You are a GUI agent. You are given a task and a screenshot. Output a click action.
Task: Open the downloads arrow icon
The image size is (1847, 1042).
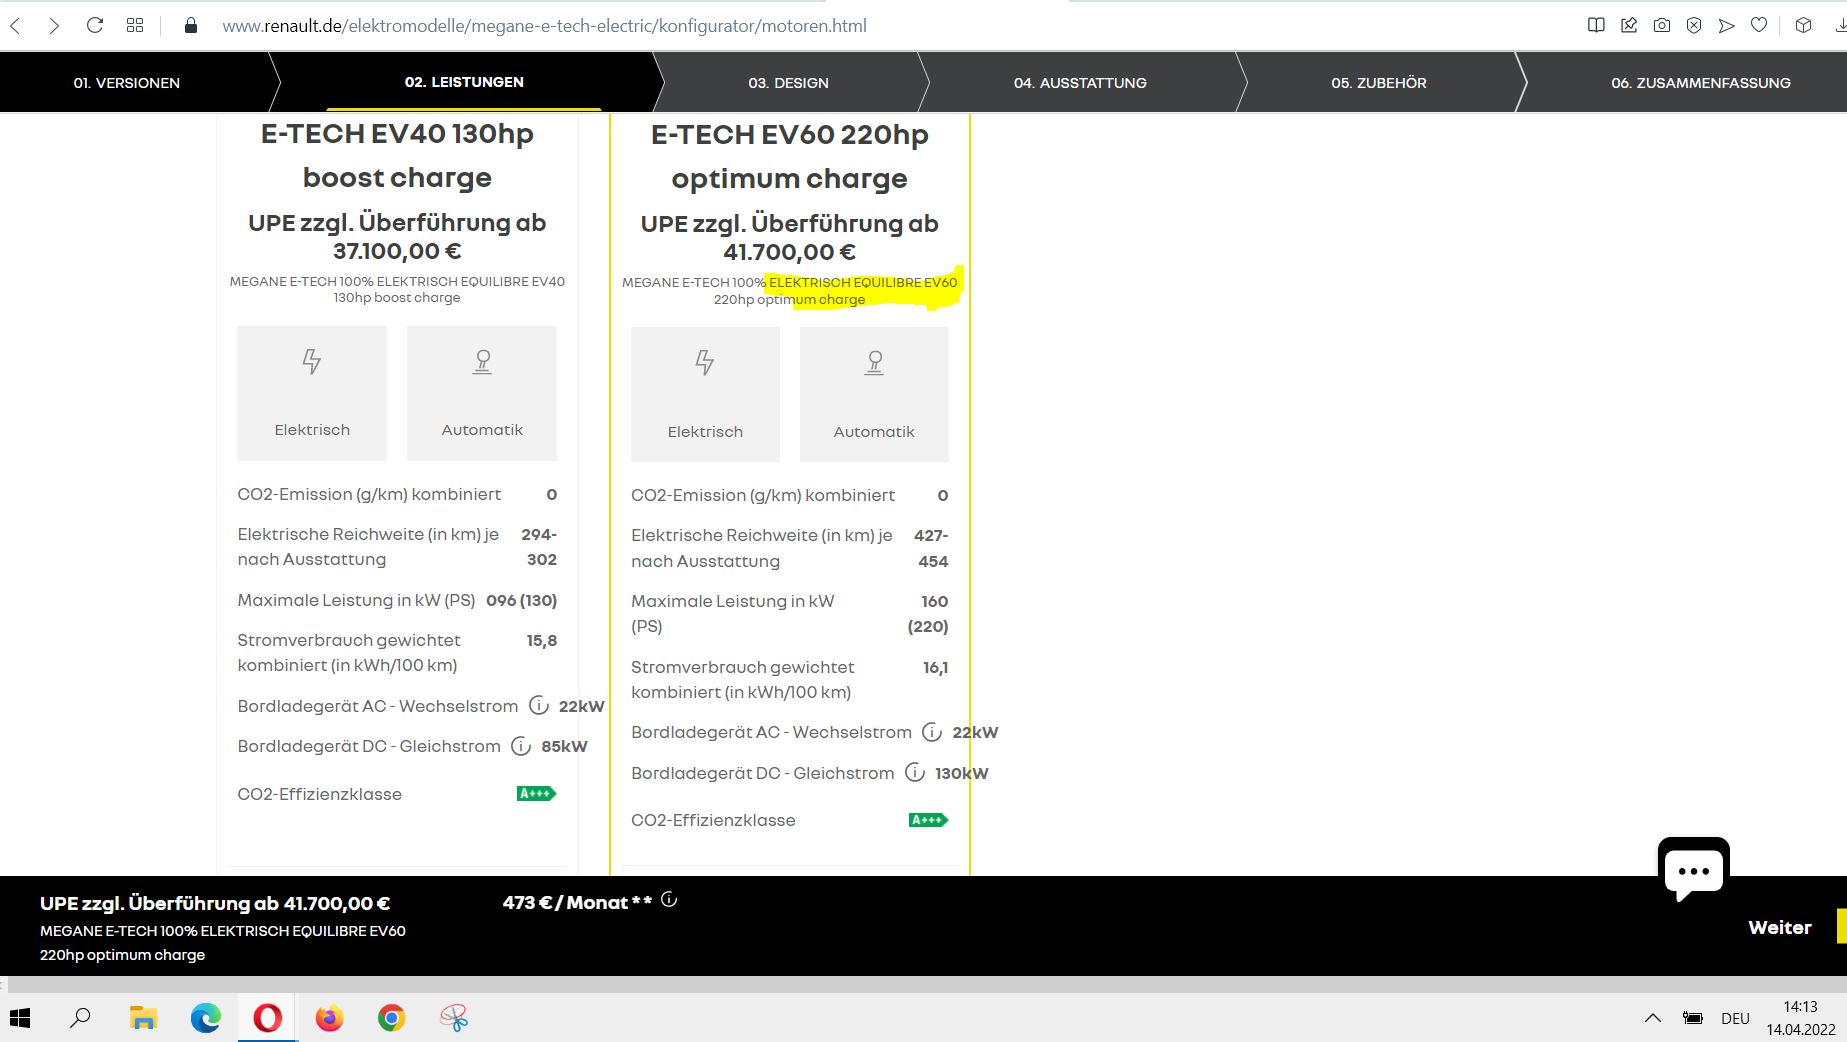pos(1840,26)
